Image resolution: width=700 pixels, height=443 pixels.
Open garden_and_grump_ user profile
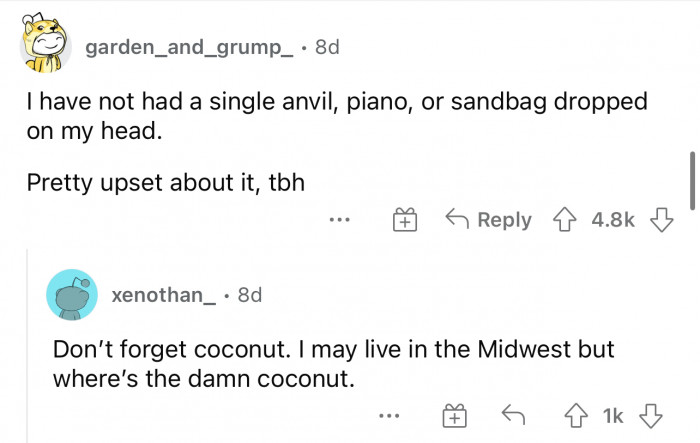tap(190, 47)
